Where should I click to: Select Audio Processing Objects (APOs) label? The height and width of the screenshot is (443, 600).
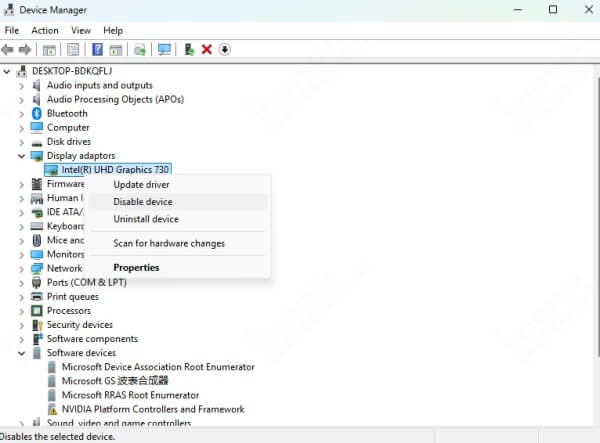point(115,99)
